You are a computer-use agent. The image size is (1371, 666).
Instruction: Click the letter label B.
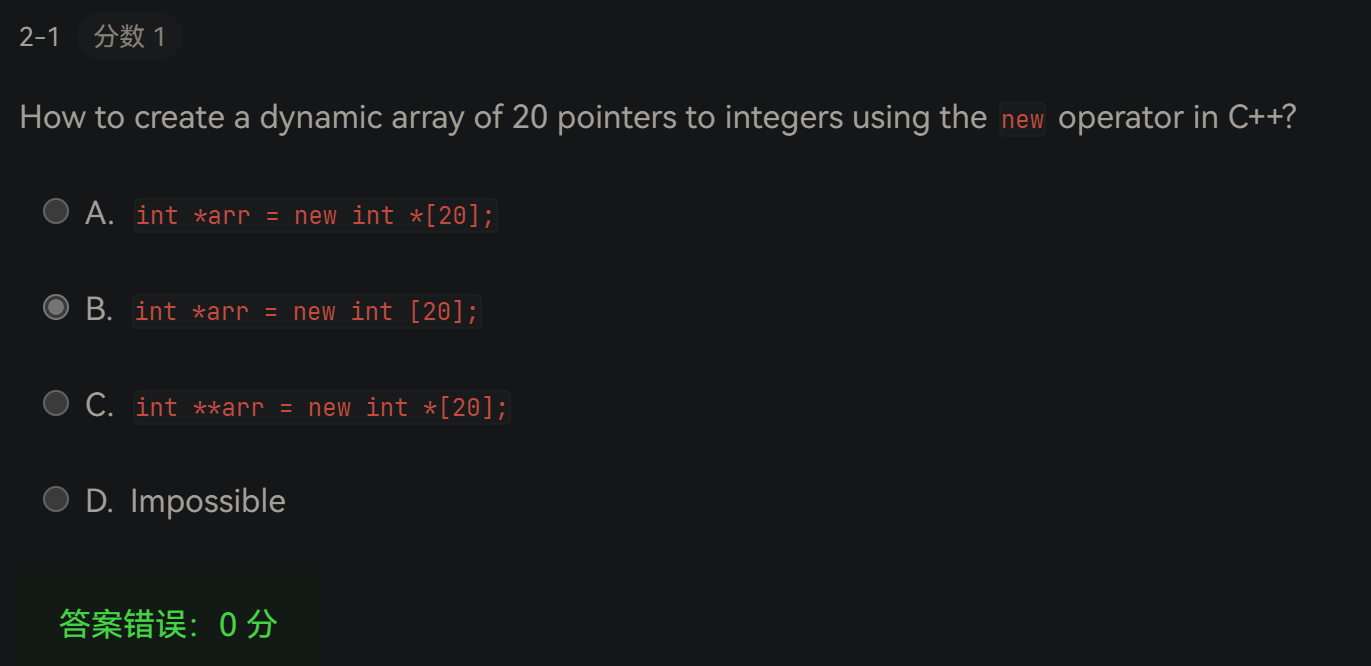[99, 309]
